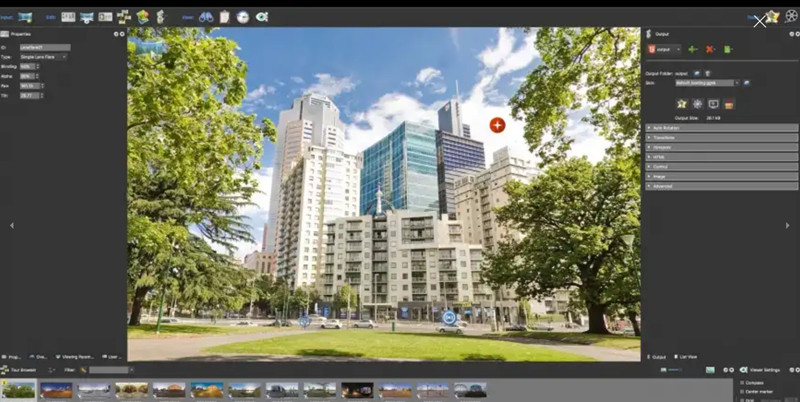This screenshot has width=800, height=402.
Task: Select the blue hotspot marker near the left road
Action: click(x=304, y=321)
